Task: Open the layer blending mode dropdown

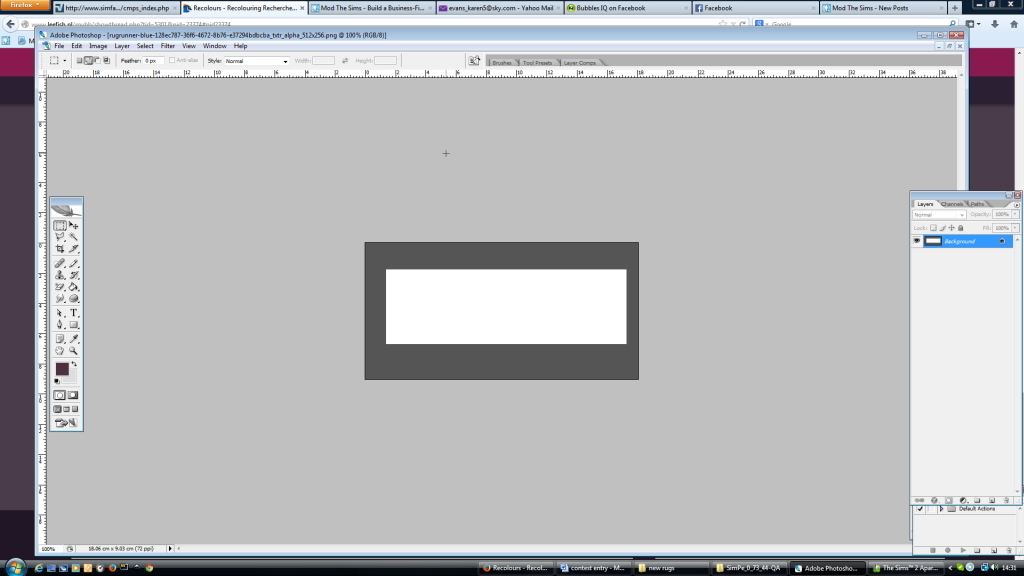Action: 939,214
